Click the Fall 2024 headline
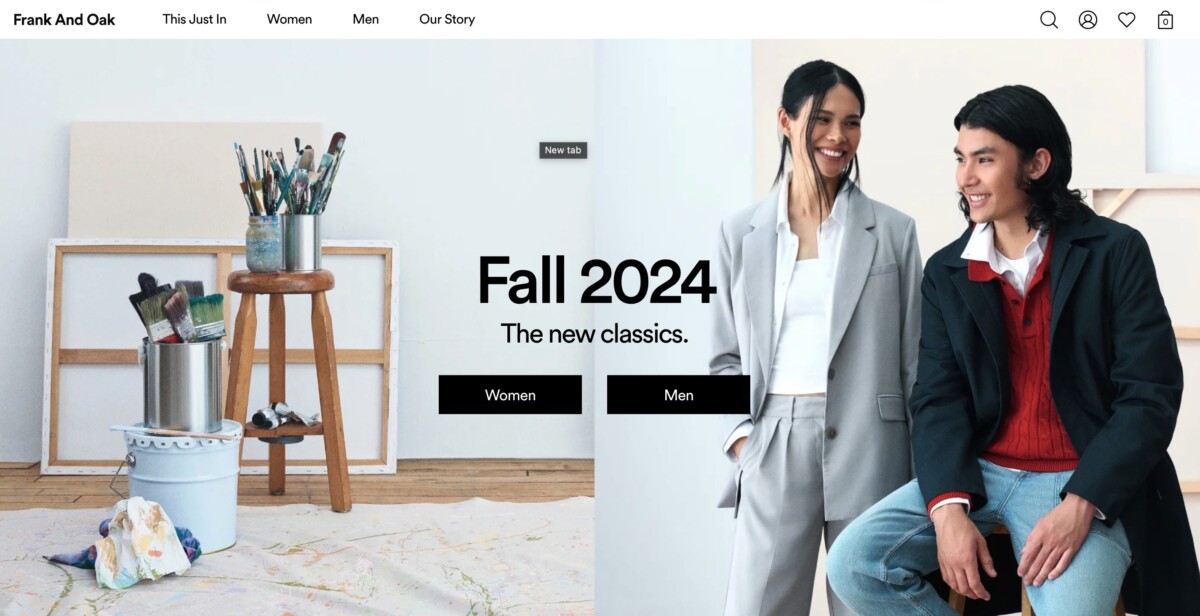 [597, 281]
